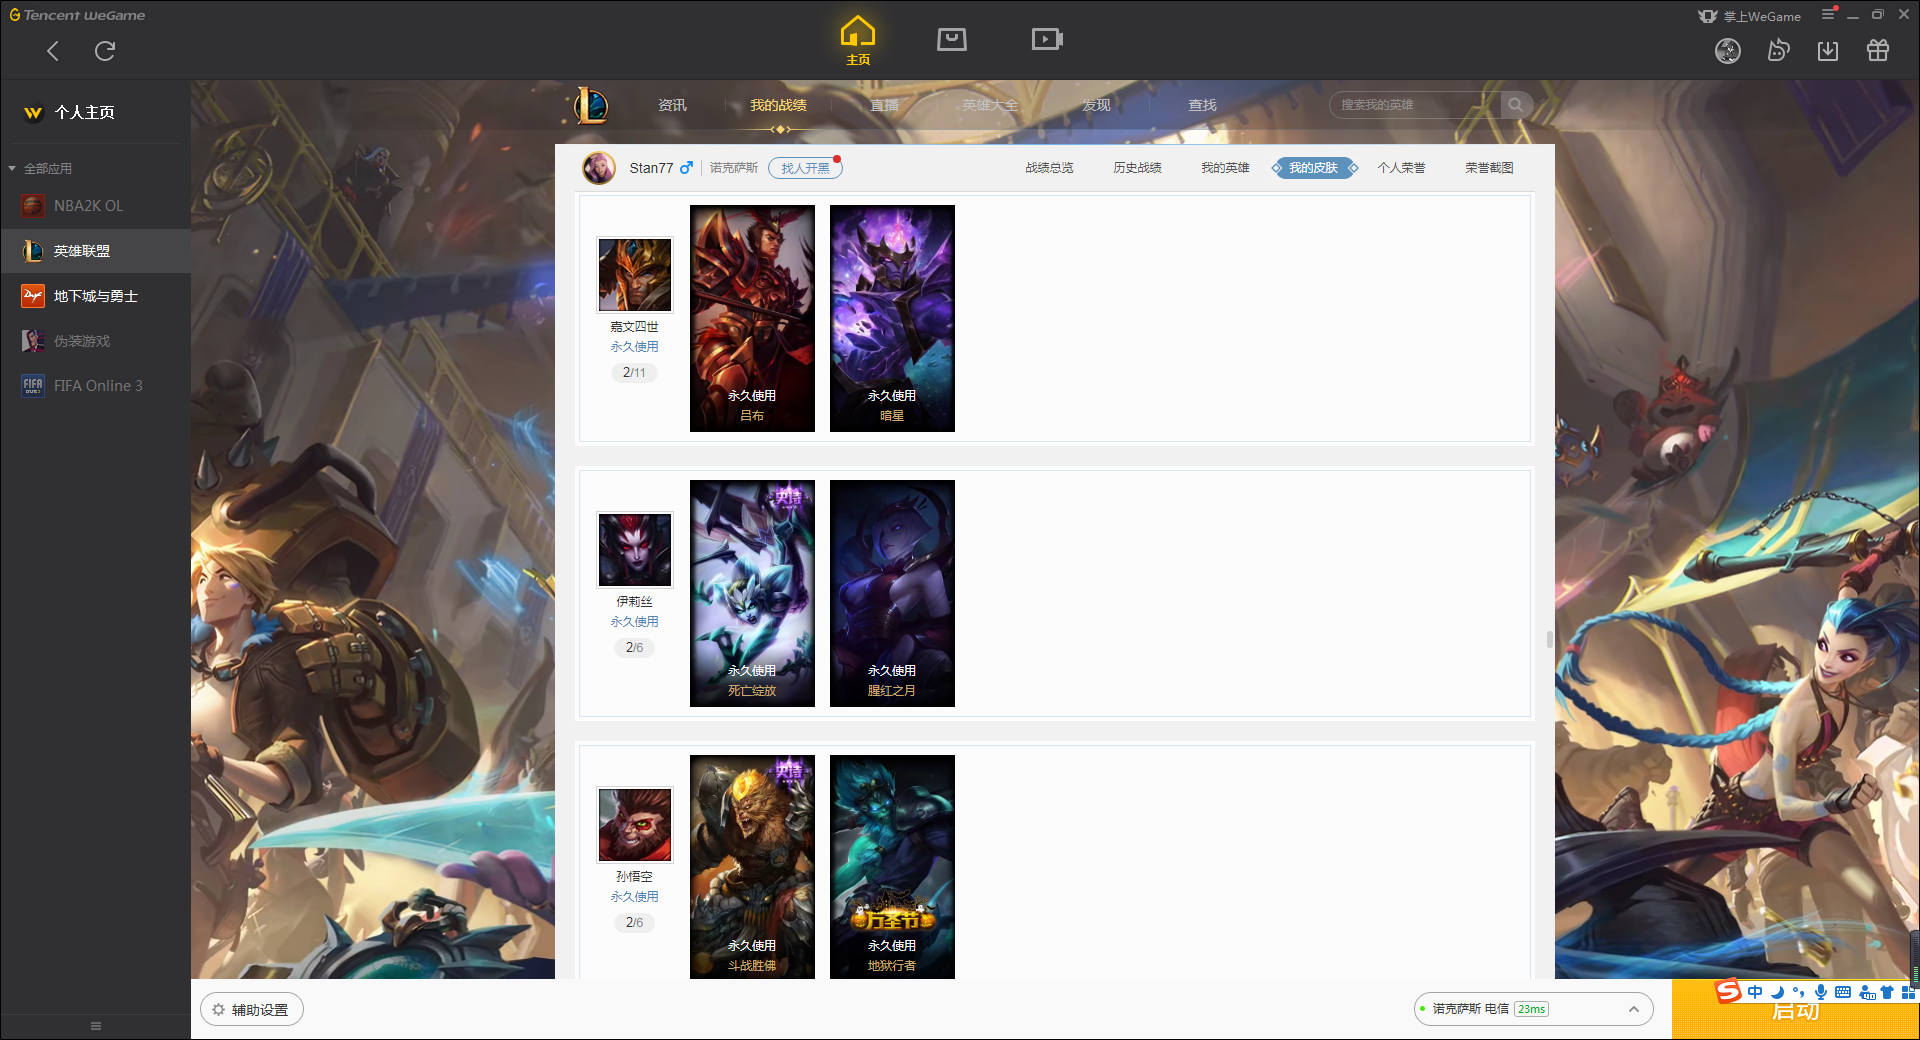Click the Stan77 profile avatar
1920x1040 pixels.
(x=599, y=168)
